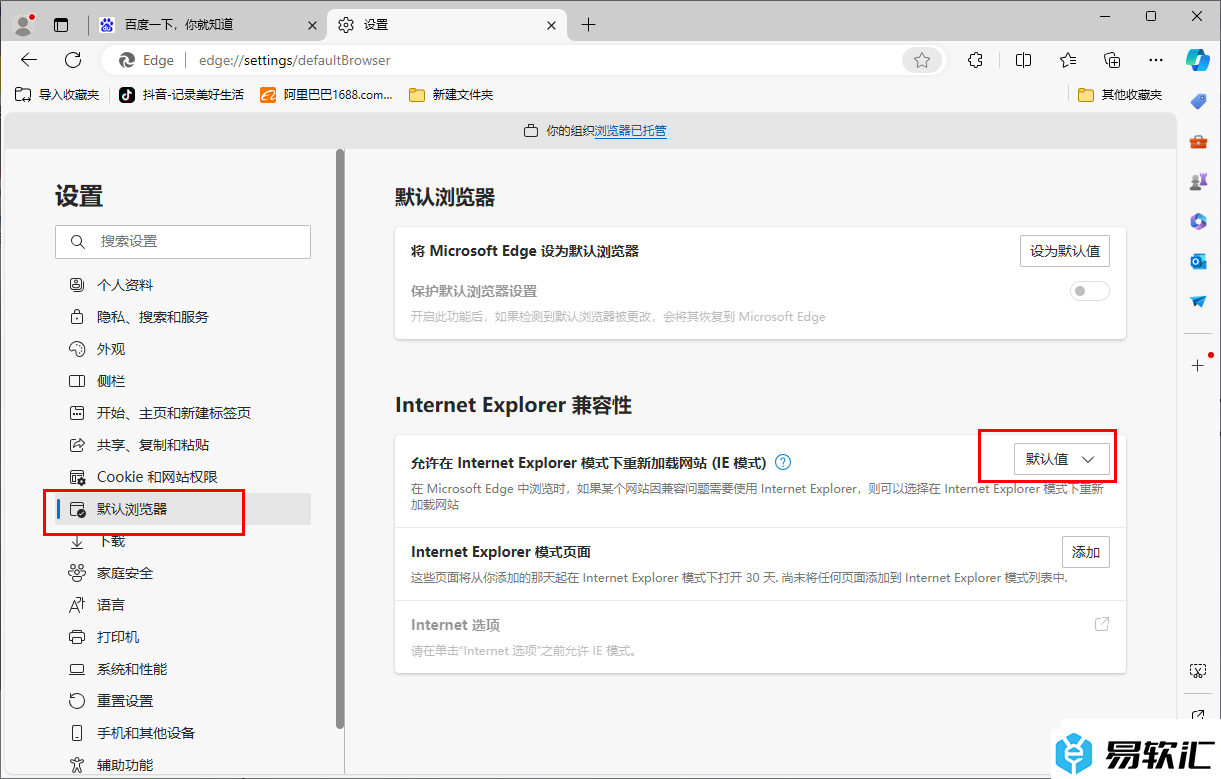Open the Games chess piece sidebar icon
Image resolution: width=1221 pixels, height=779 pixels.
pyautogui.click(x=1198, y=182)
